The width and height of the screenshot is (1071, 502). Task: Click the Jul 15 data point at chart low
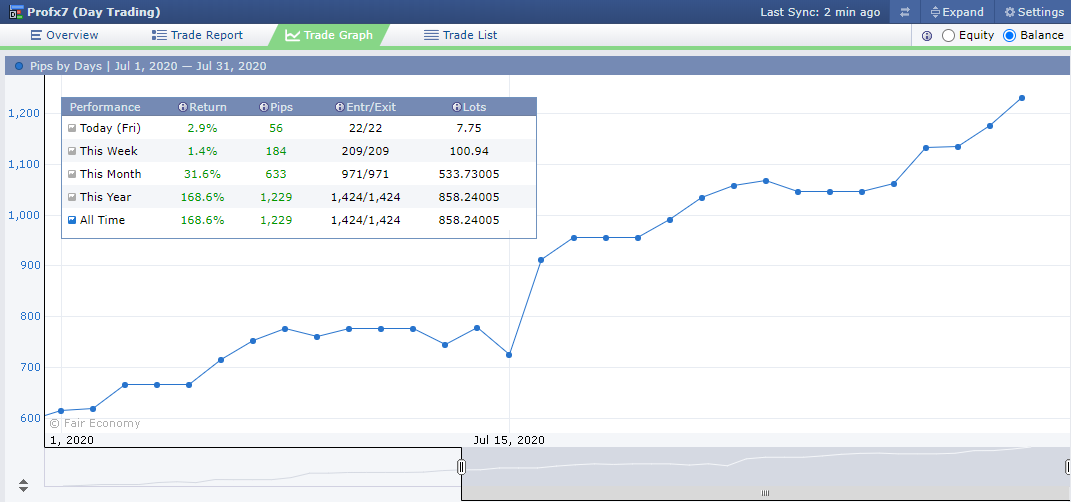tap(509, 355)
